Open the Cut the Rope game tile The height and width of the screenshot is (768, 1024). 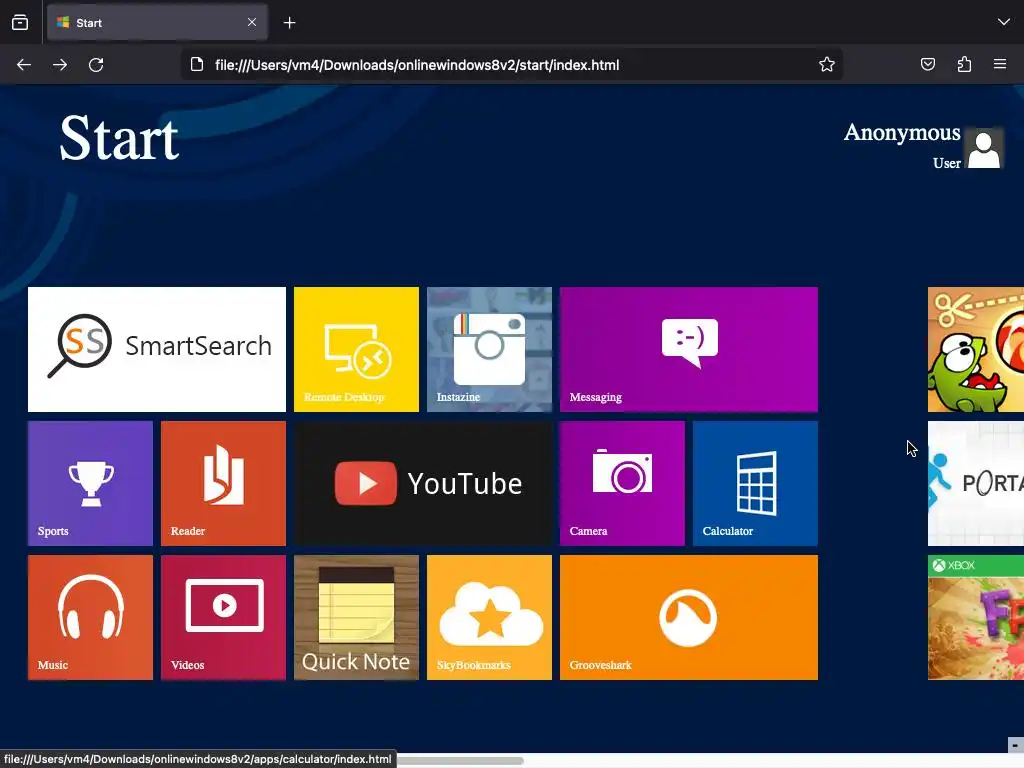click(x=976, y=349)
